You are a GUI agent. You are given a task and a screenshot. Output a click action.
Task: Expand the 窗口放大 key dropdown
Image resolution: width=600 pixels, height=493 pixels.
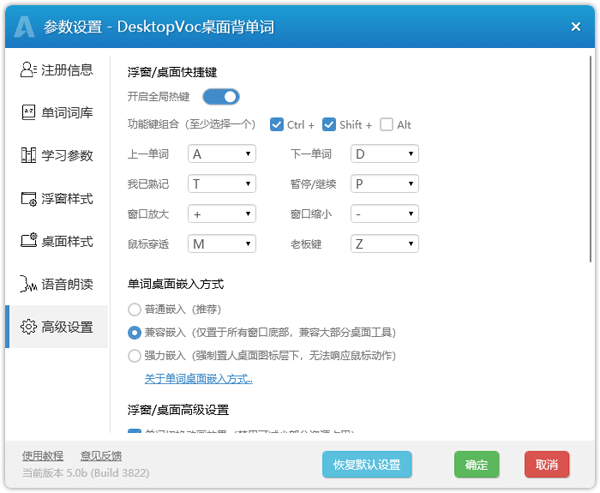(222, 214)
